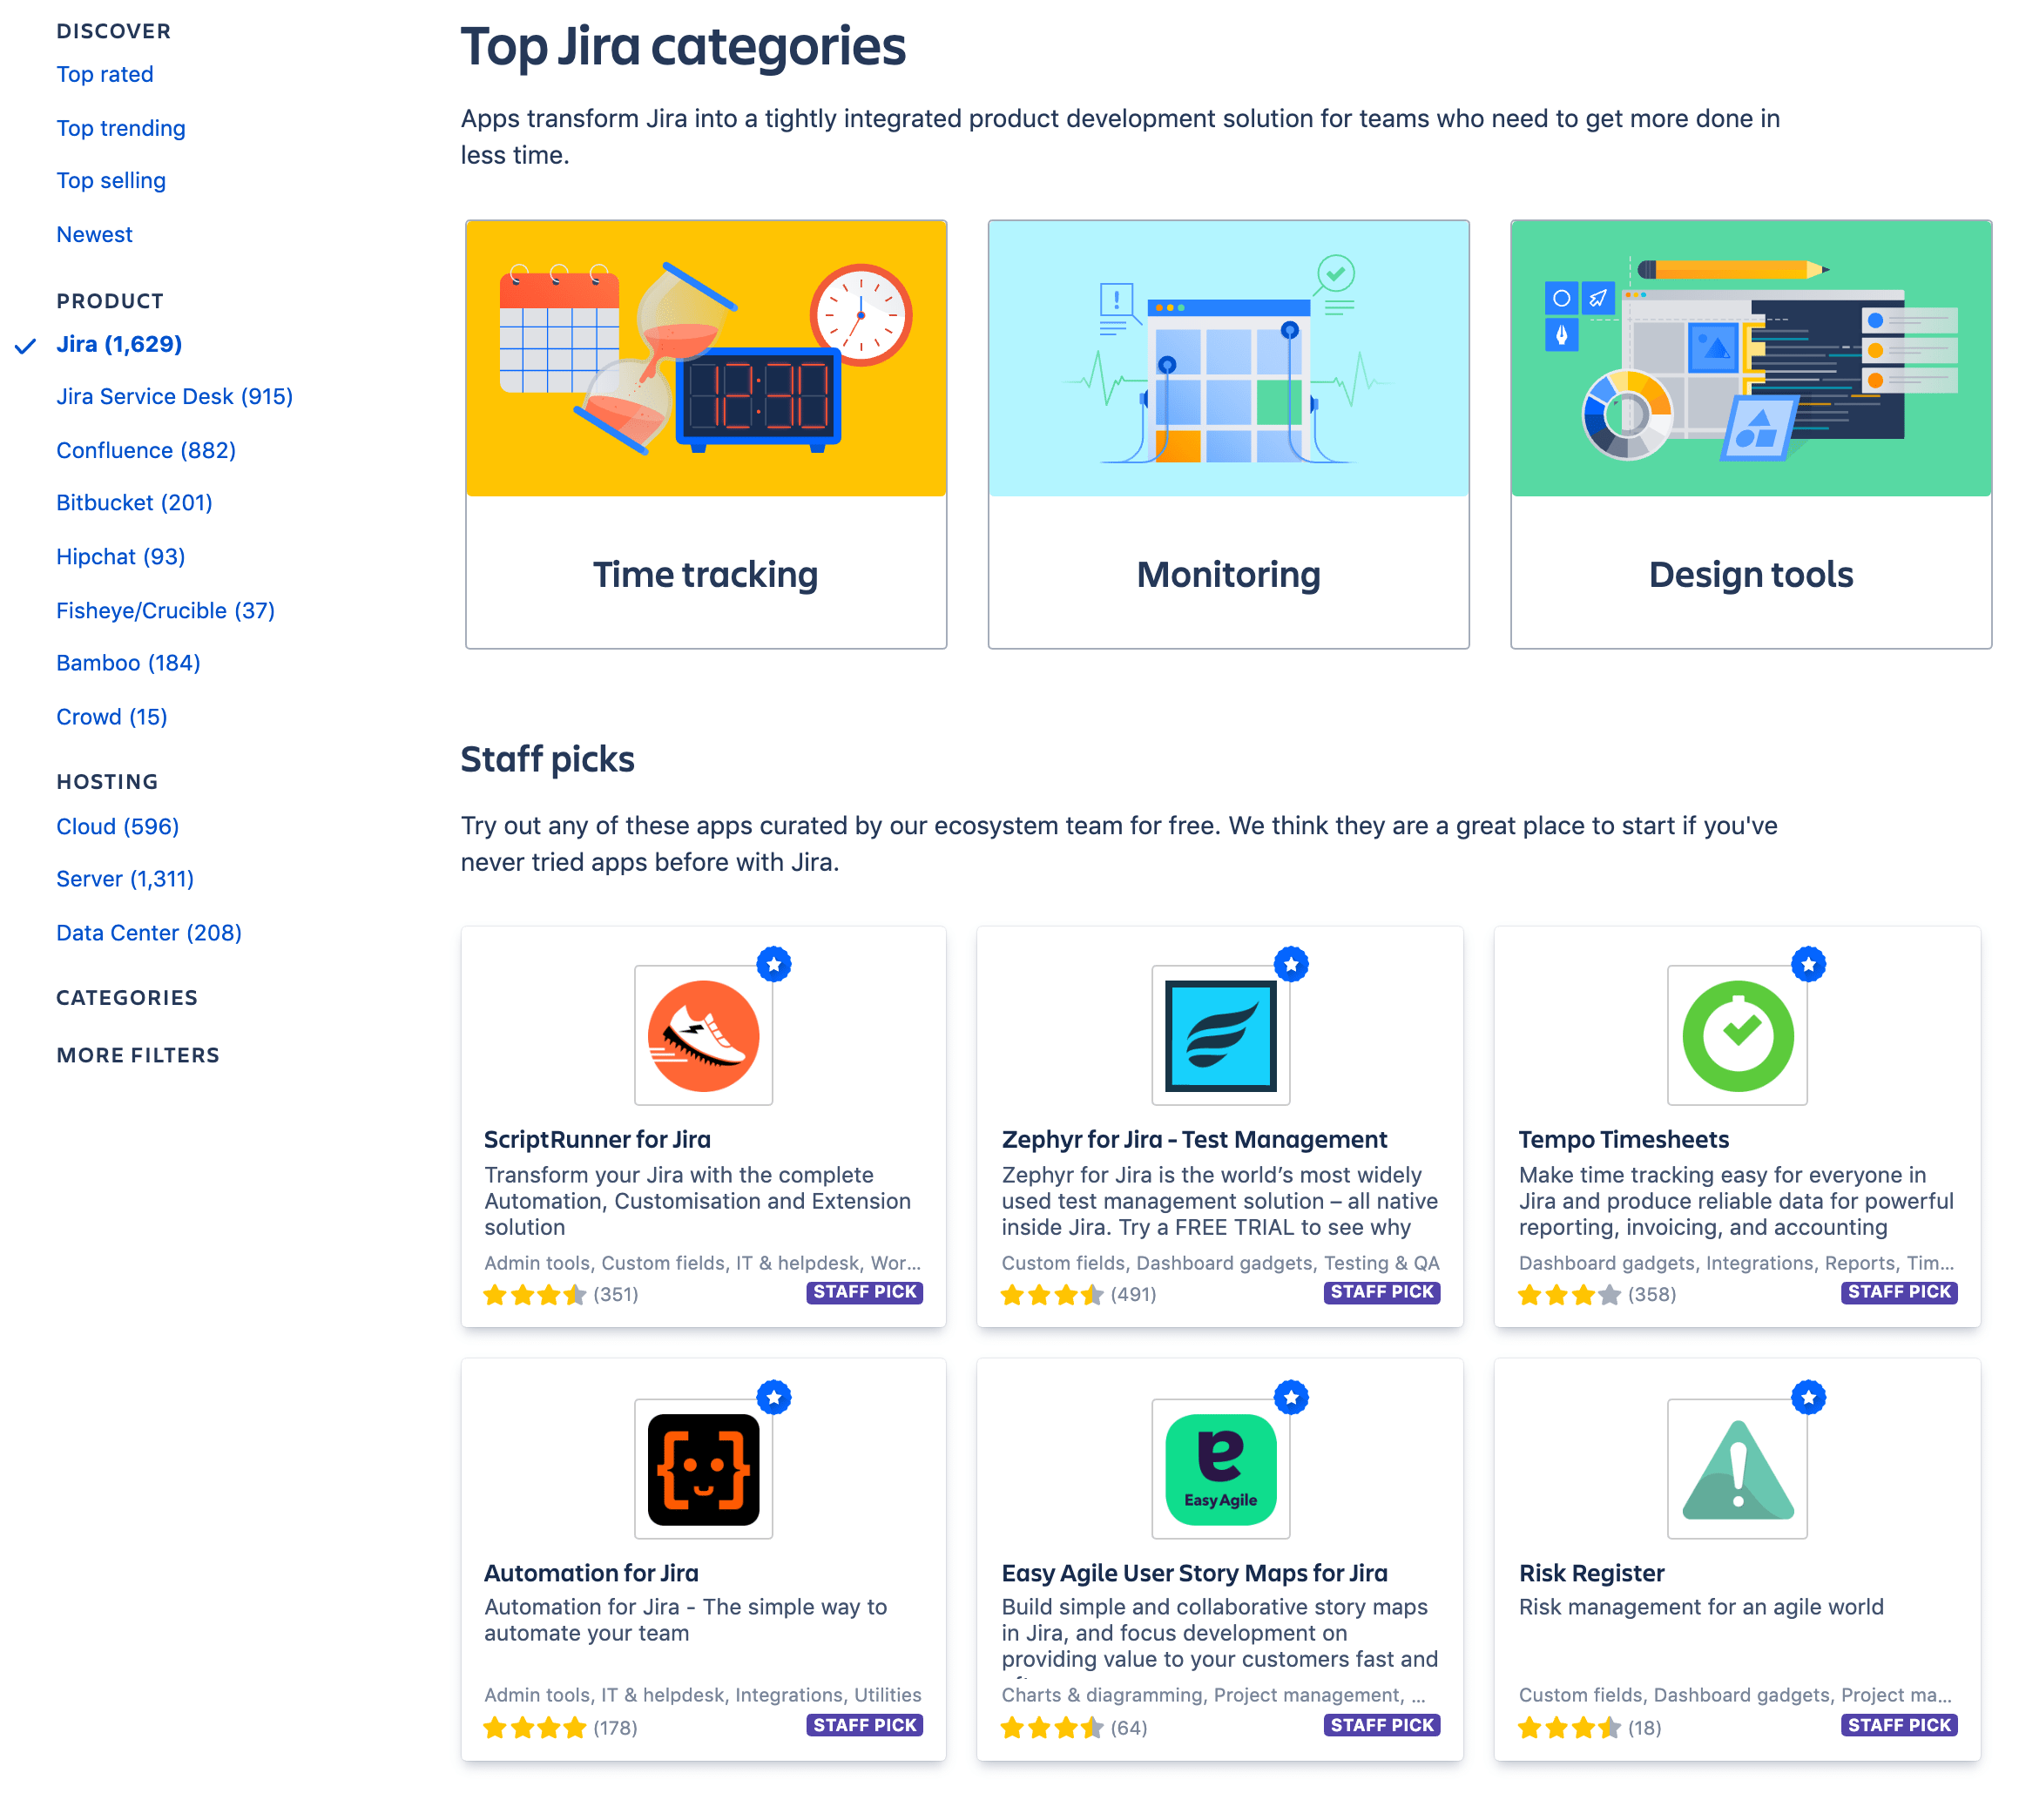Expand the MORE FILTERS section
Image resolution: width=2019 pixels, height=1820 pixels.
(138, 1056)
